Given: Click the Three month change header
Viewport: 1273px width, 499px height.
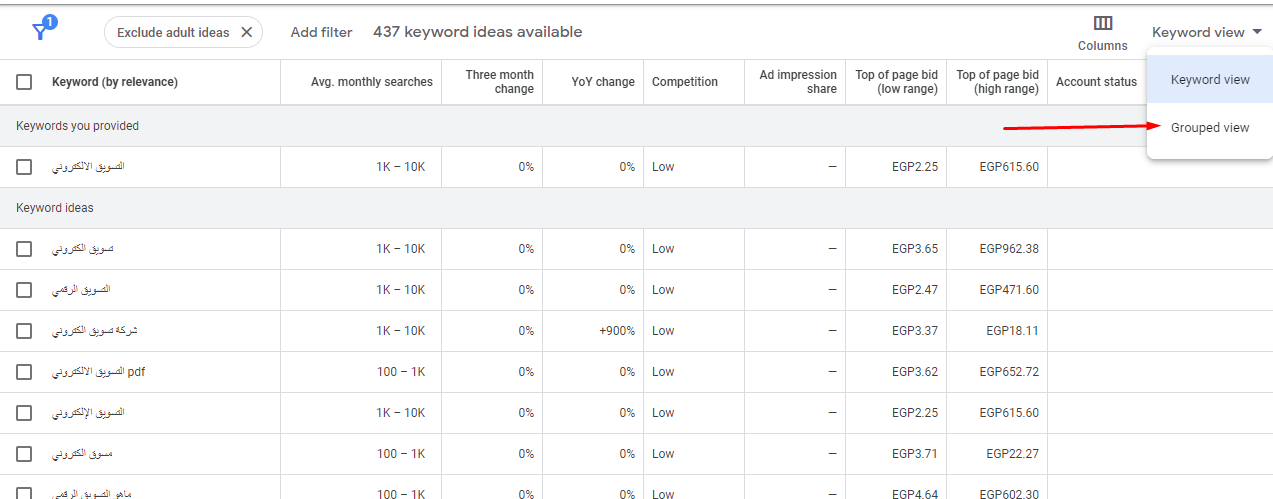Looking at the screenshot, I should click(x=499, y=82).
